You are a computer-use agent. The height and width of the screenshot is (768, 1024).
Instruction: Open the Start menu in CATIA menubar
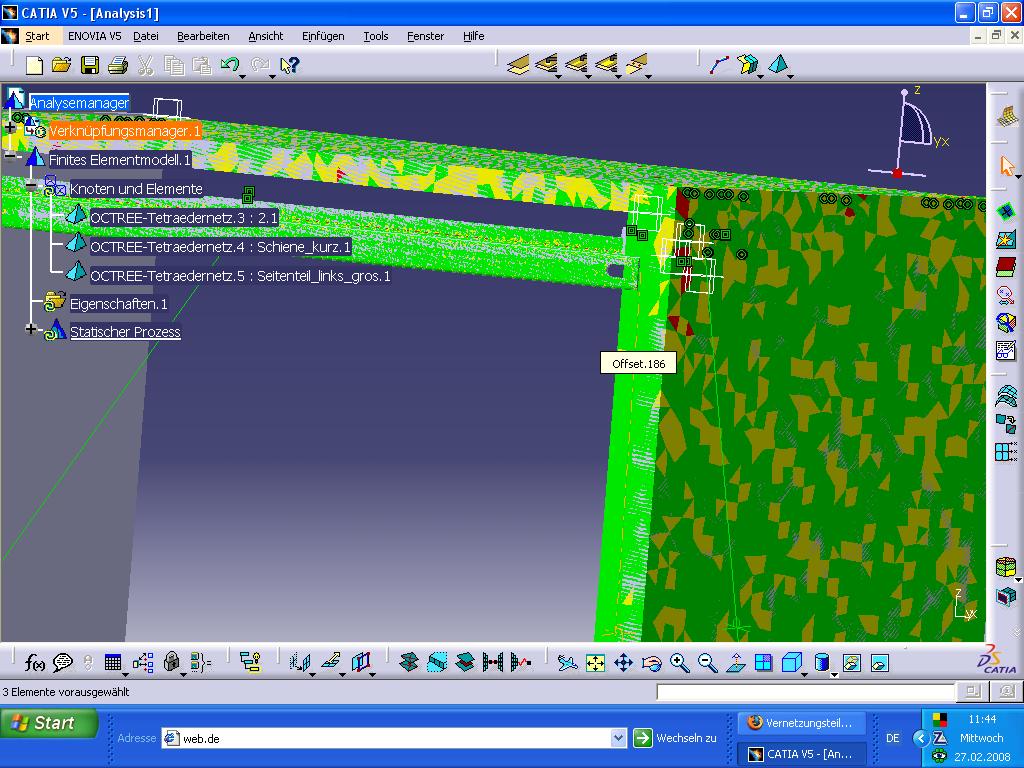point(37,36)
